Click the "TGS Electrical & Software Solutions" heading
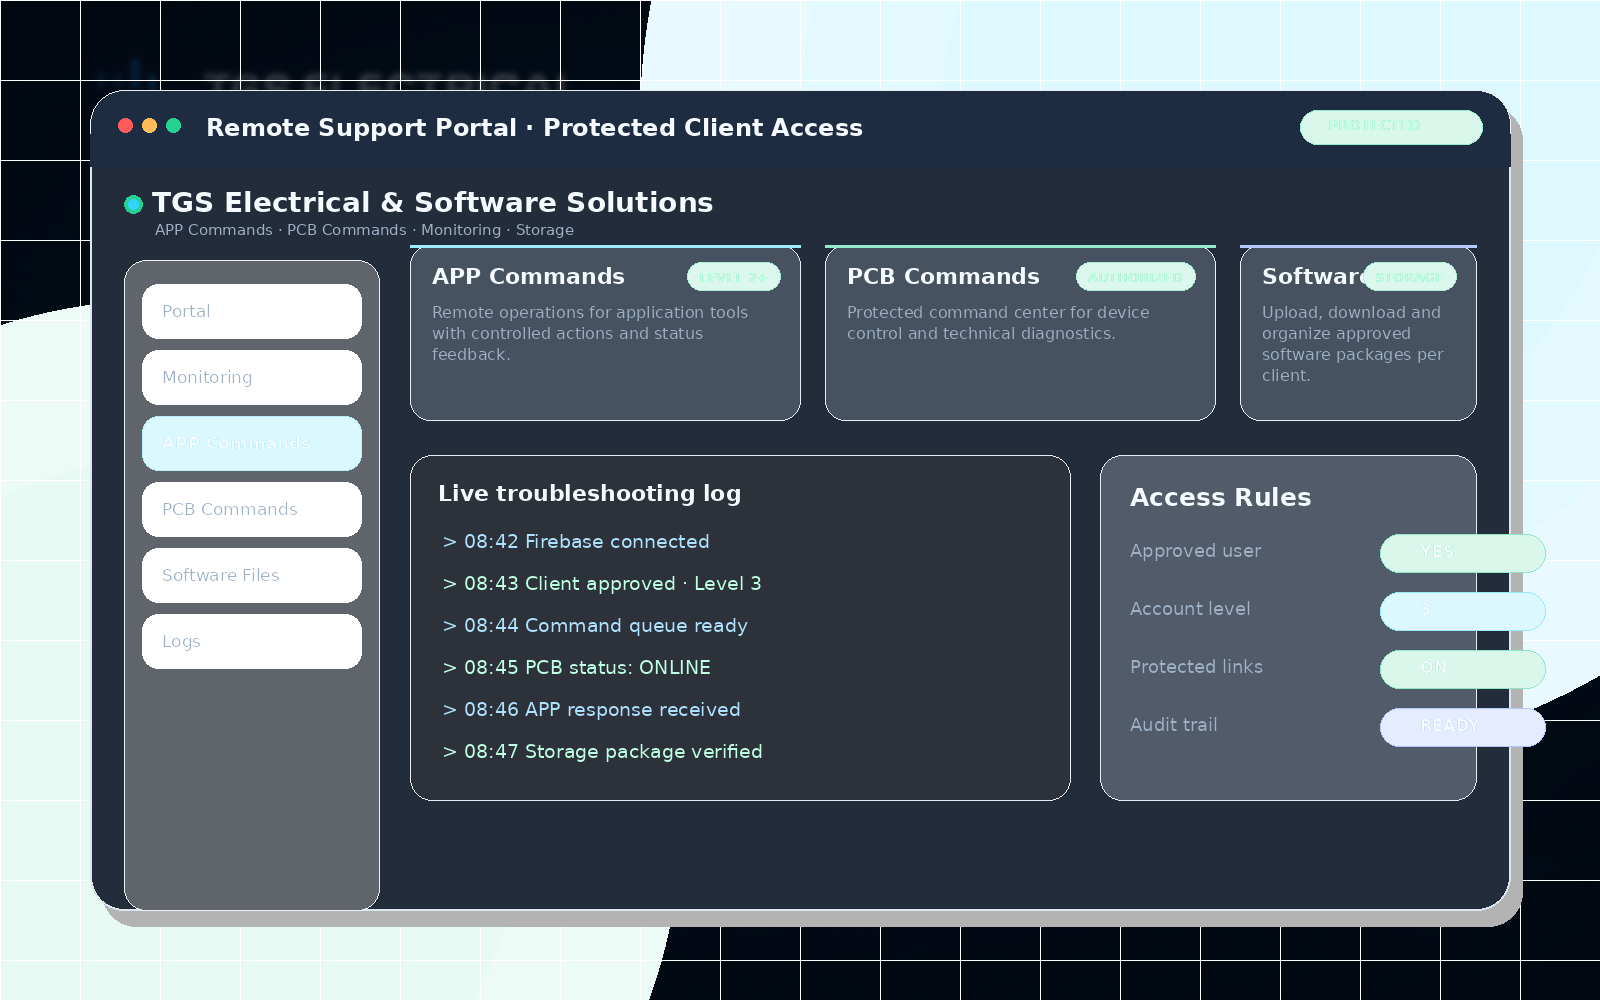The width and height of the screenshot is (1600, 1000). [432, 202]
